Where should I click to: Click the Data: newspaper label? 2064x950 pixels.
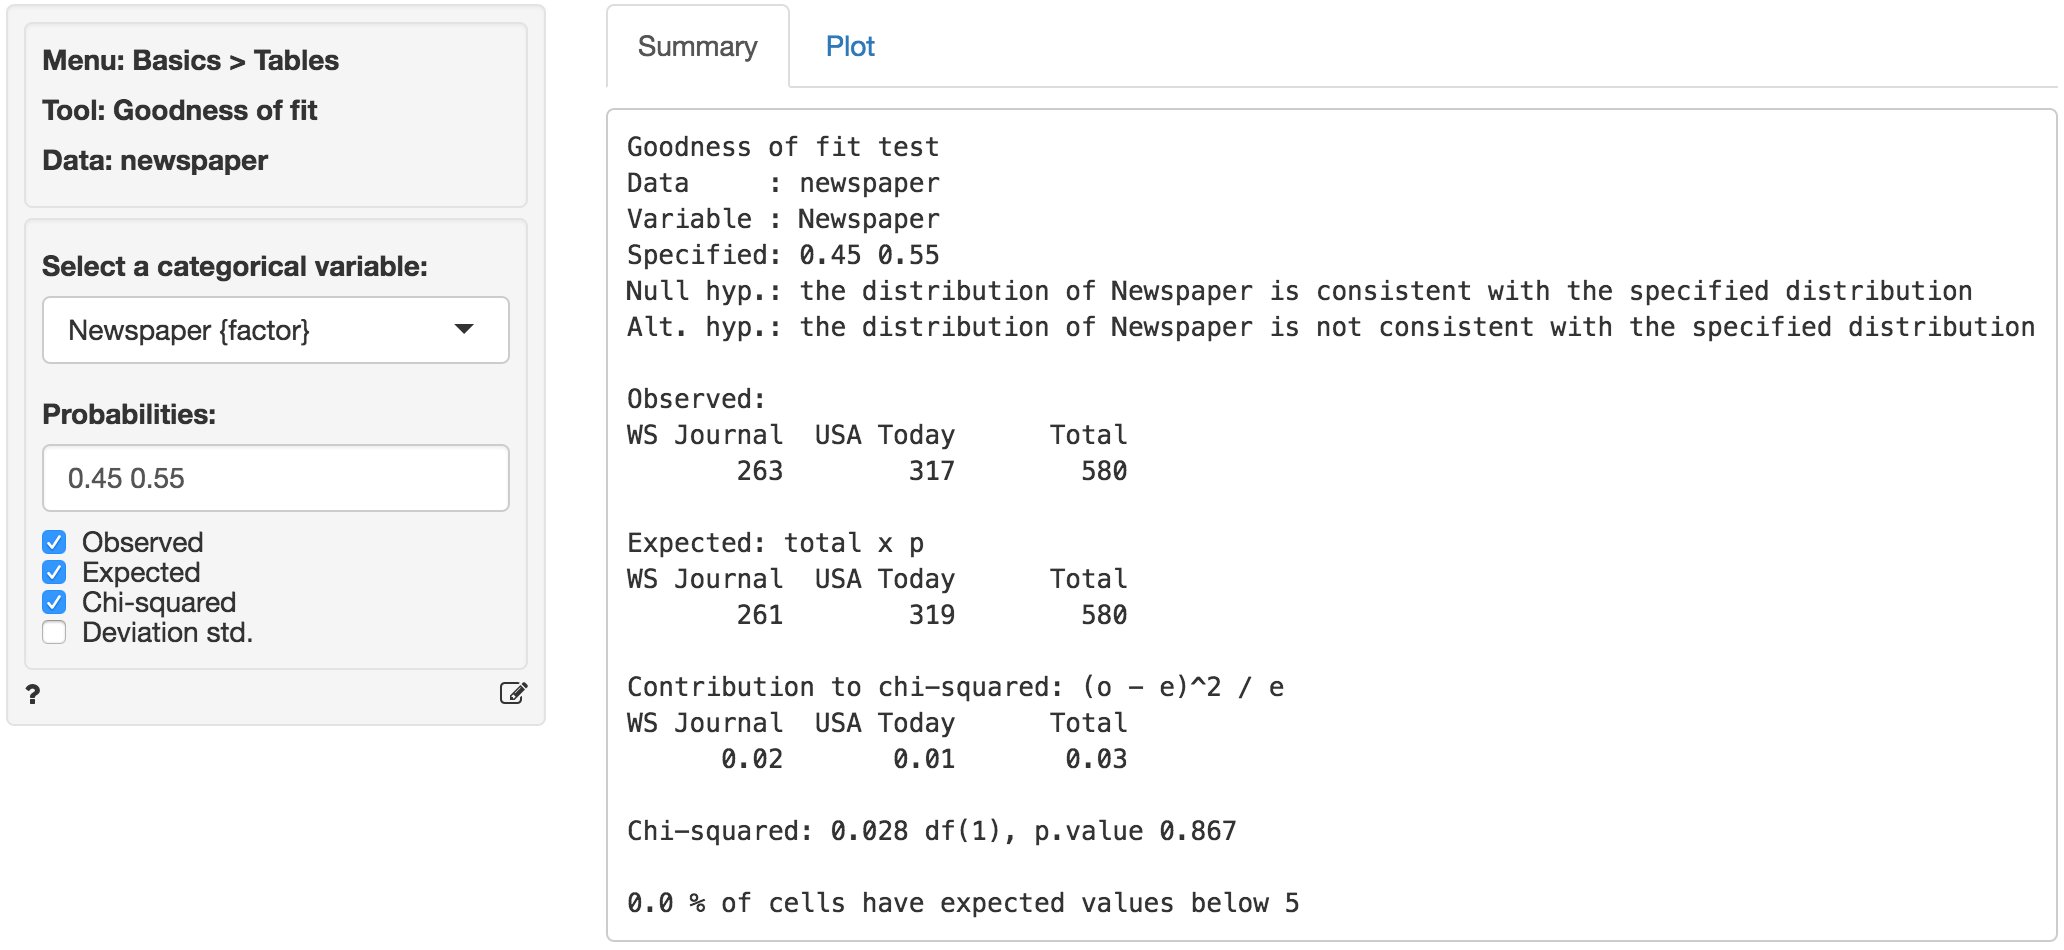pyautogui.click(x=154, y=160)
